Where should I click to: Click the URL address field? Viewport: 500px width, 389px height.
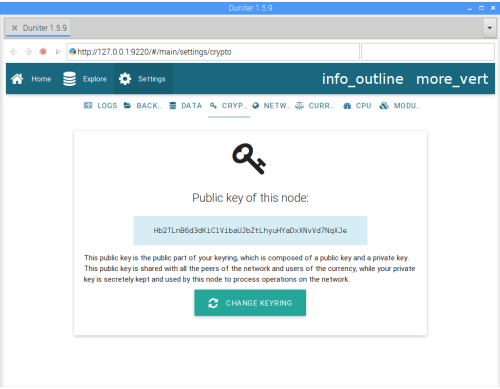pos(213,52)
